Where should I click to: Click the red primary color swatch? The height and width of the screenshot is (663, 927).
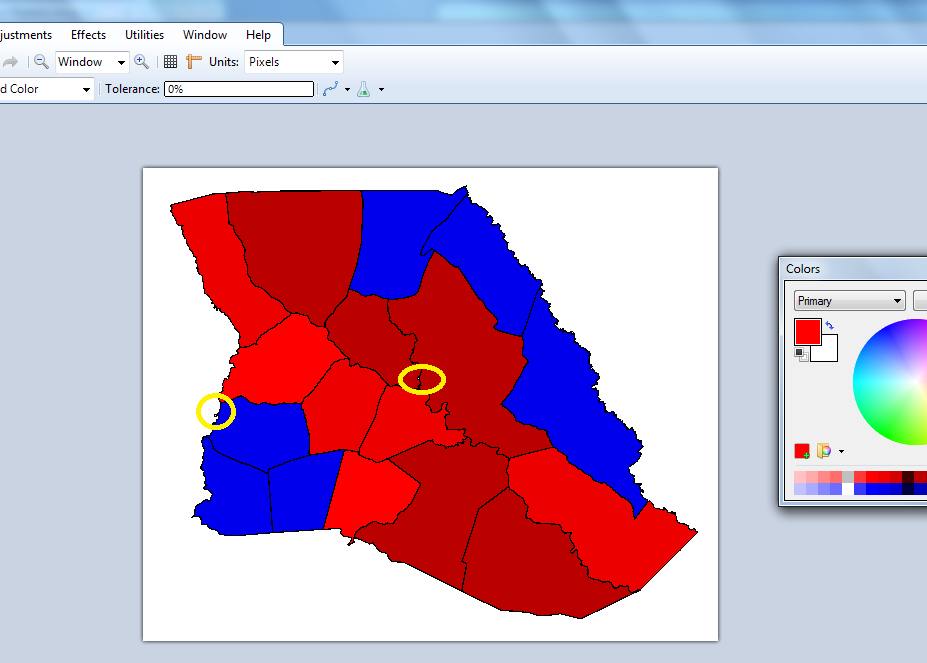808,332
